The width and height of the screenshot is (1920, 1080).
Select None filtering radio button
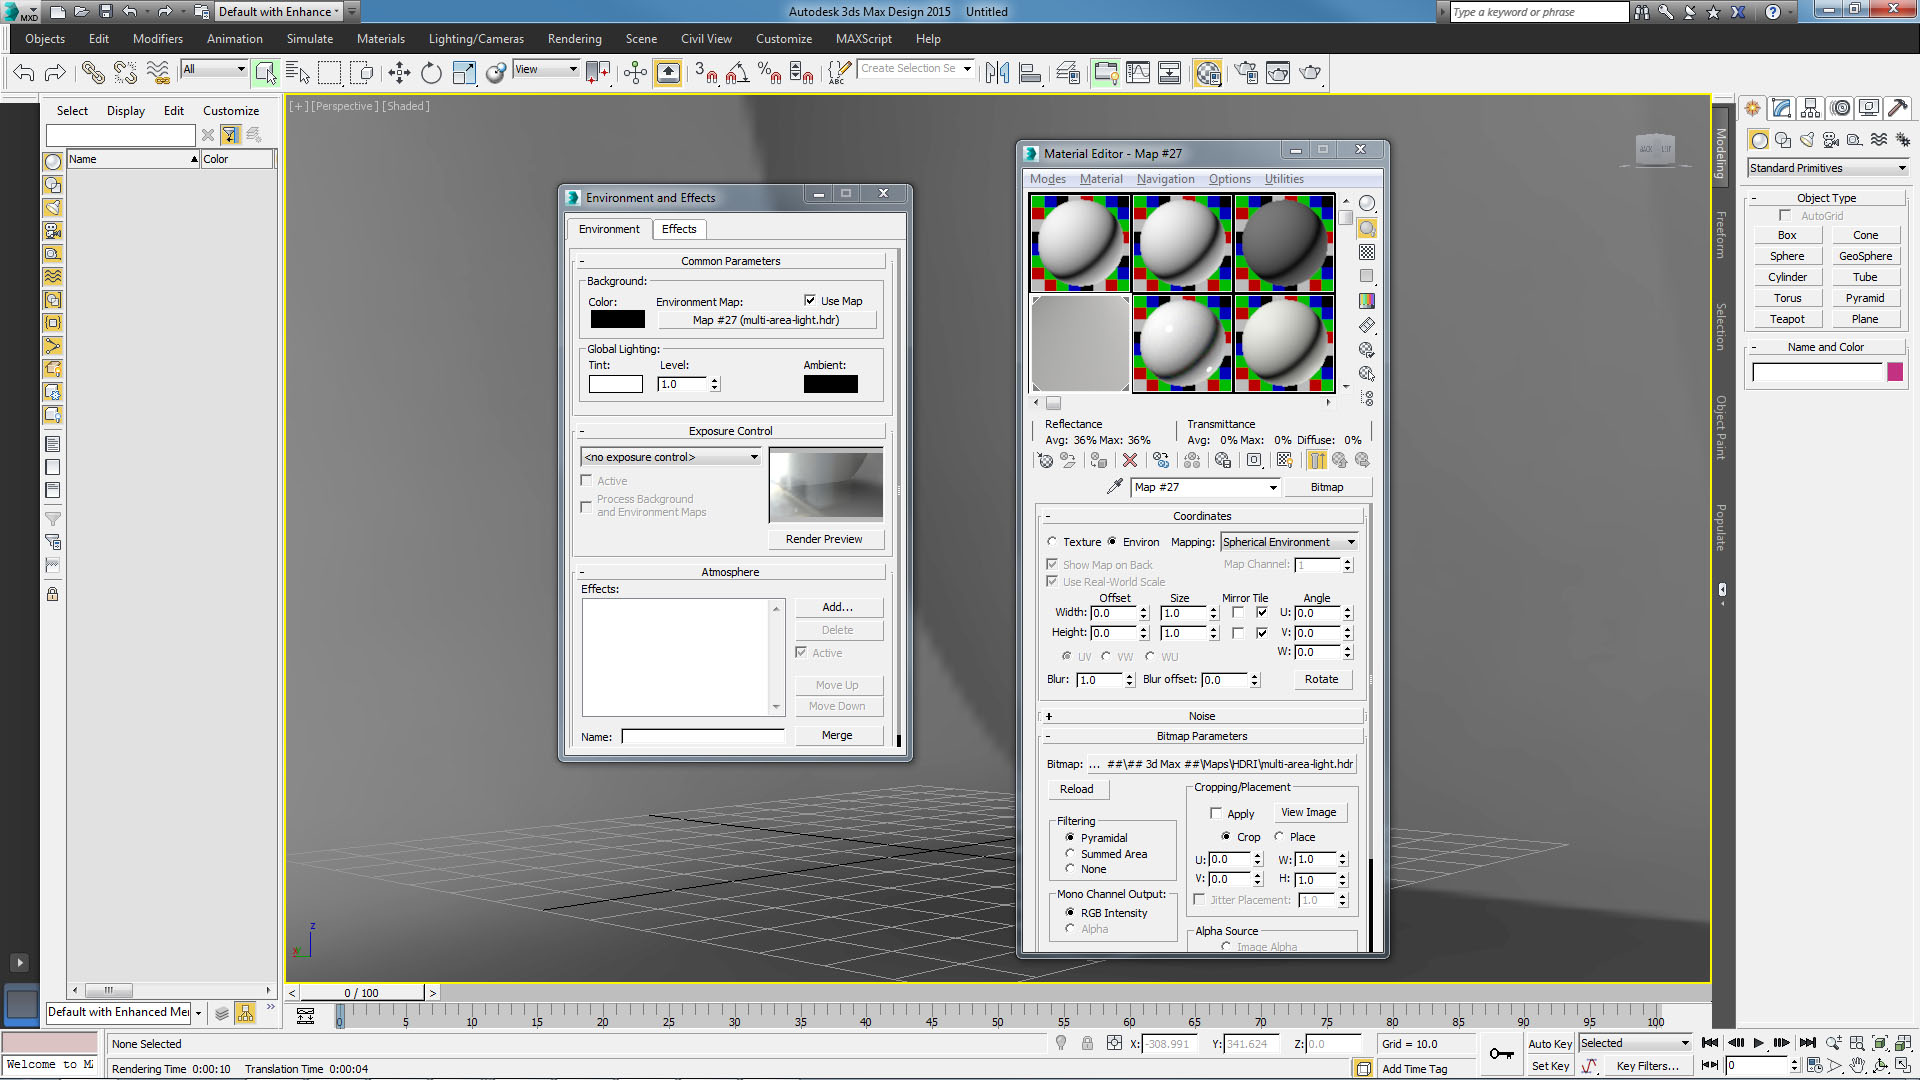click(x=1070, y=868)
